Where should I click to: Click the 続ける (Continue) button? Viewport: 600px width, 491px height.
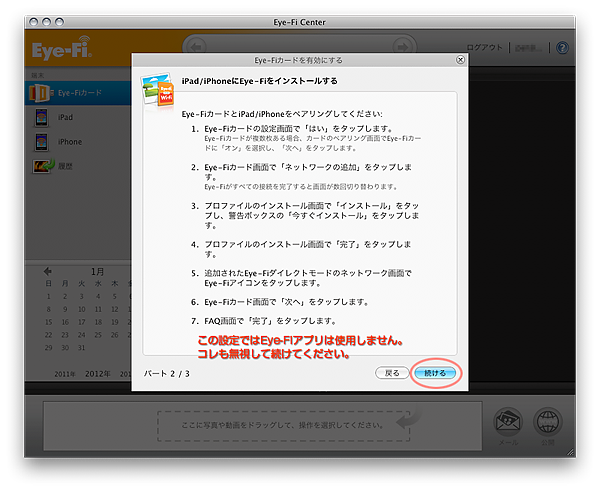tap(435, 373)
